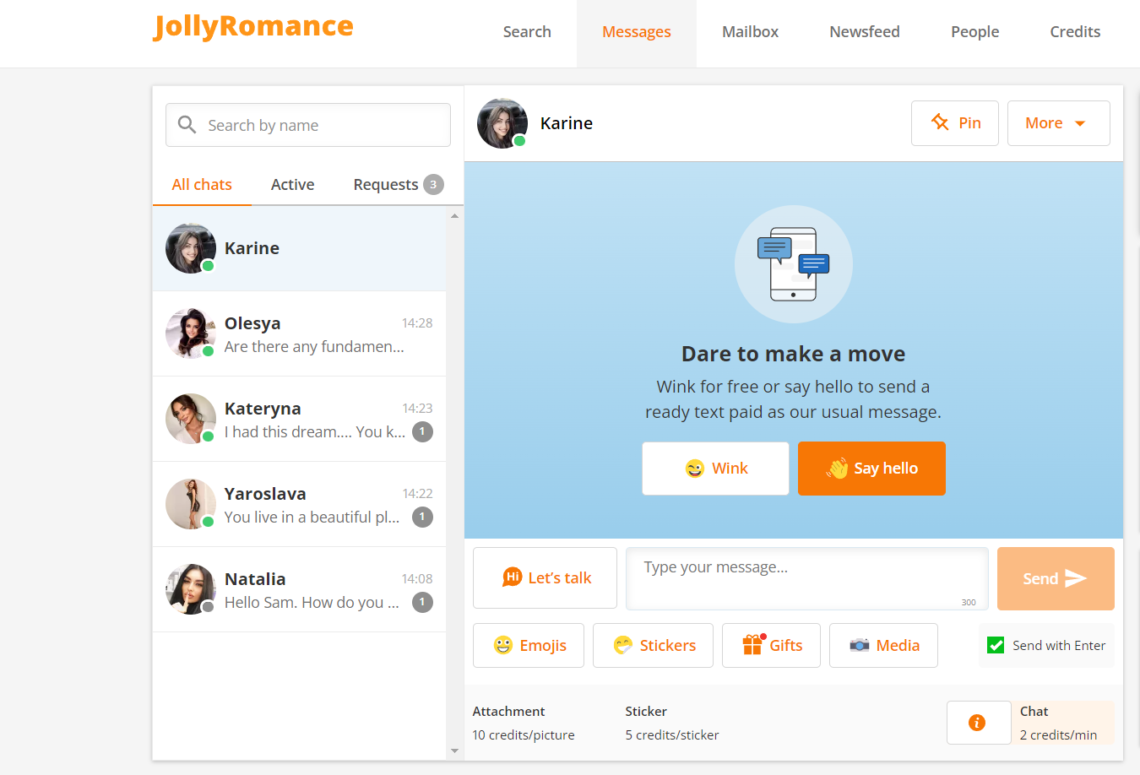Click the Requests count badge 3
The image size is (1140, 775).
[x=433, y=185]
